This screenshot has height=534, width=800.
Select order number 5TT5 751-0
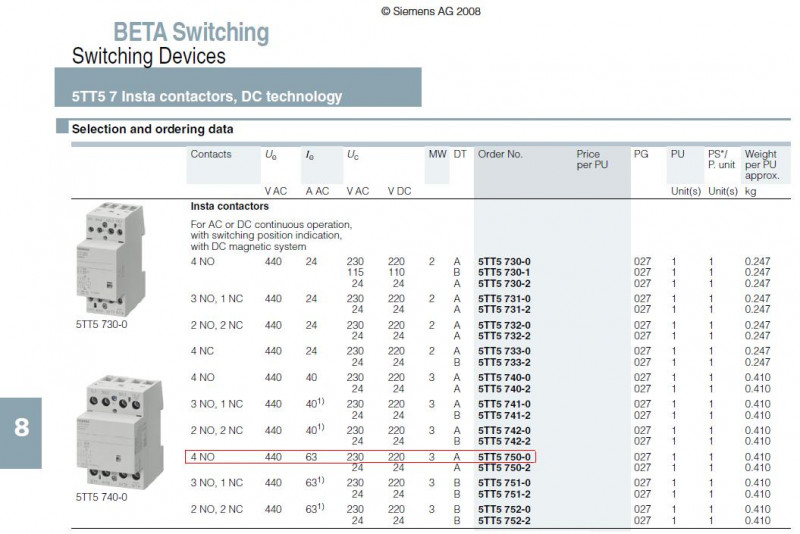(x=504, y=483)
